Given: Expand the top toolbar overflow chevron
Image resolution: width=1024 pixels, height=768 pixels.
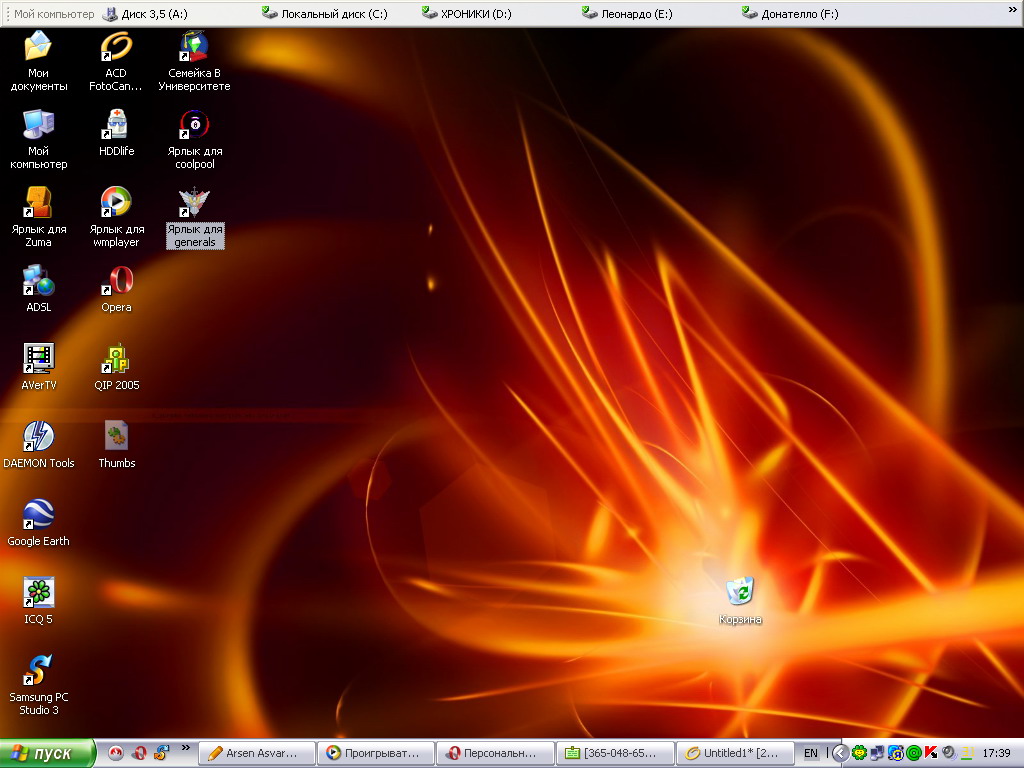Looking at the screenshot, I should coord(1012,10).
